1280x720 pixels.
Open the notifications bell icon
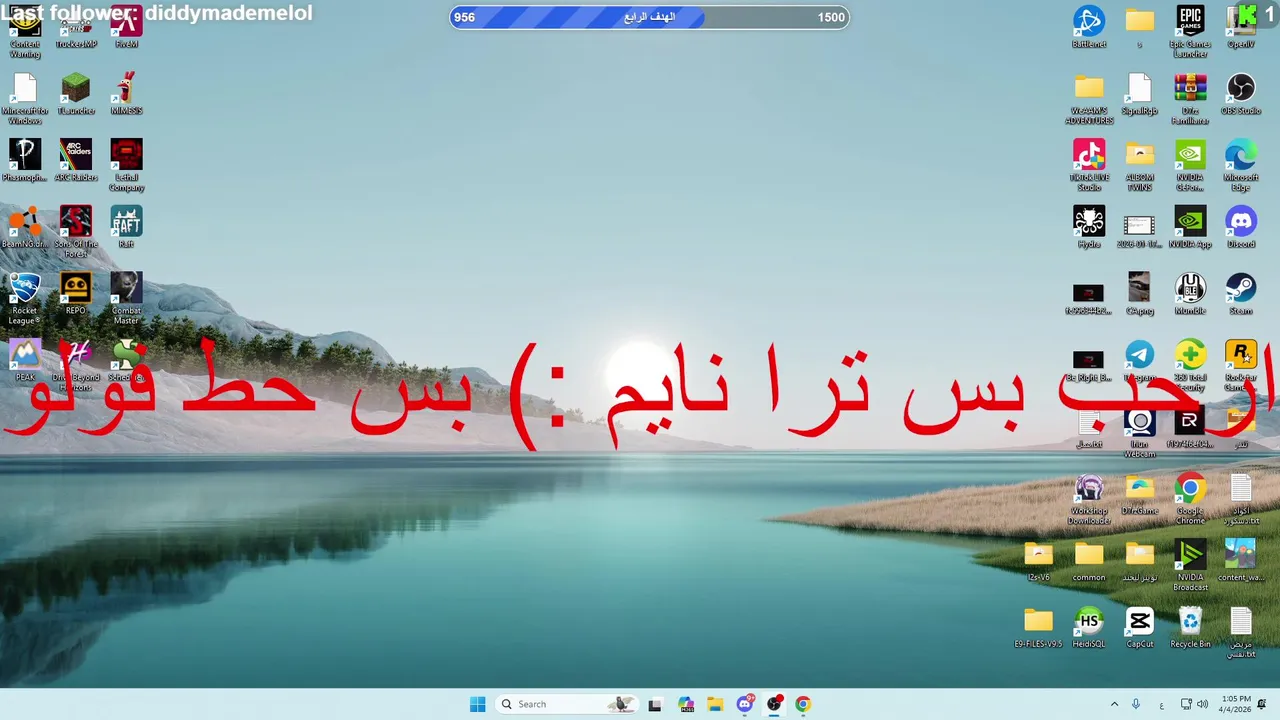coord(1262,704)
